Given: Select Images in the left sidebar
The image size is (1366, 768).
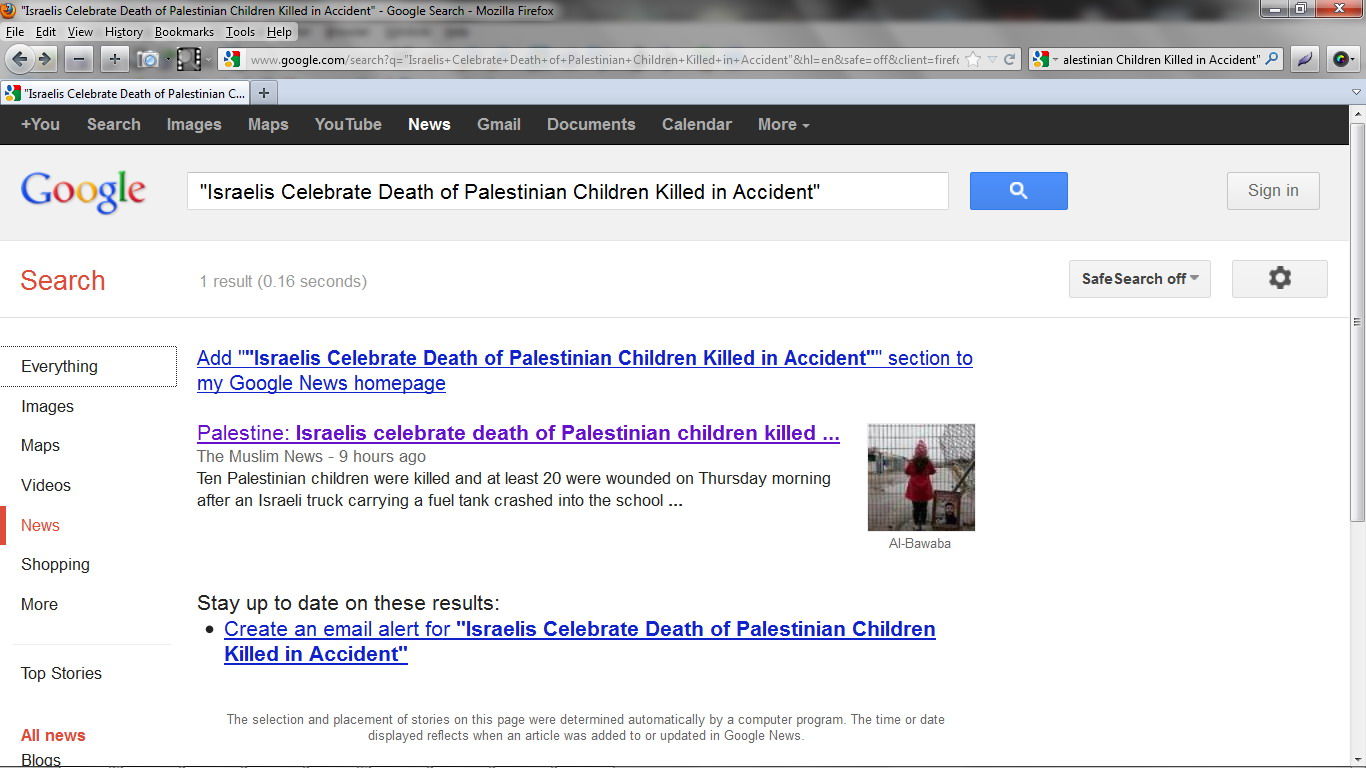Looking at the screenshot, I should [47, 406].
